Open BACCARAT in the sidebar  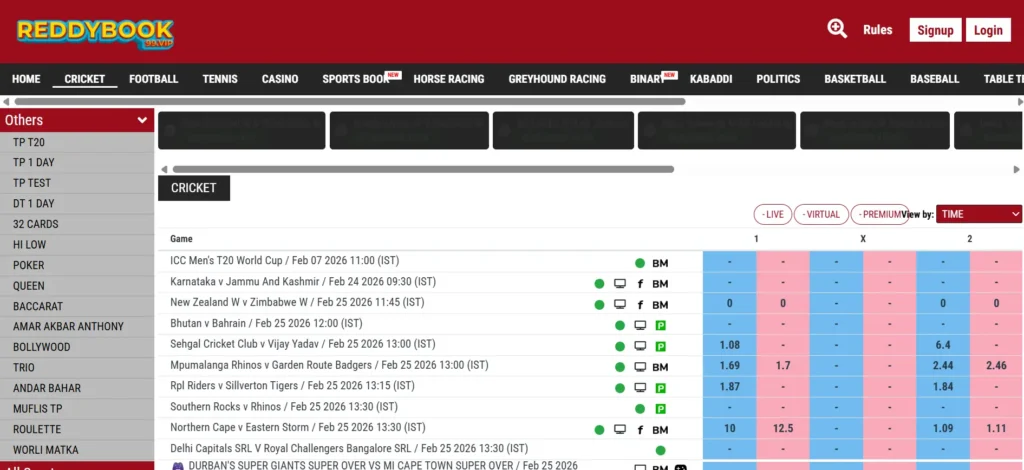click(77, 306)
